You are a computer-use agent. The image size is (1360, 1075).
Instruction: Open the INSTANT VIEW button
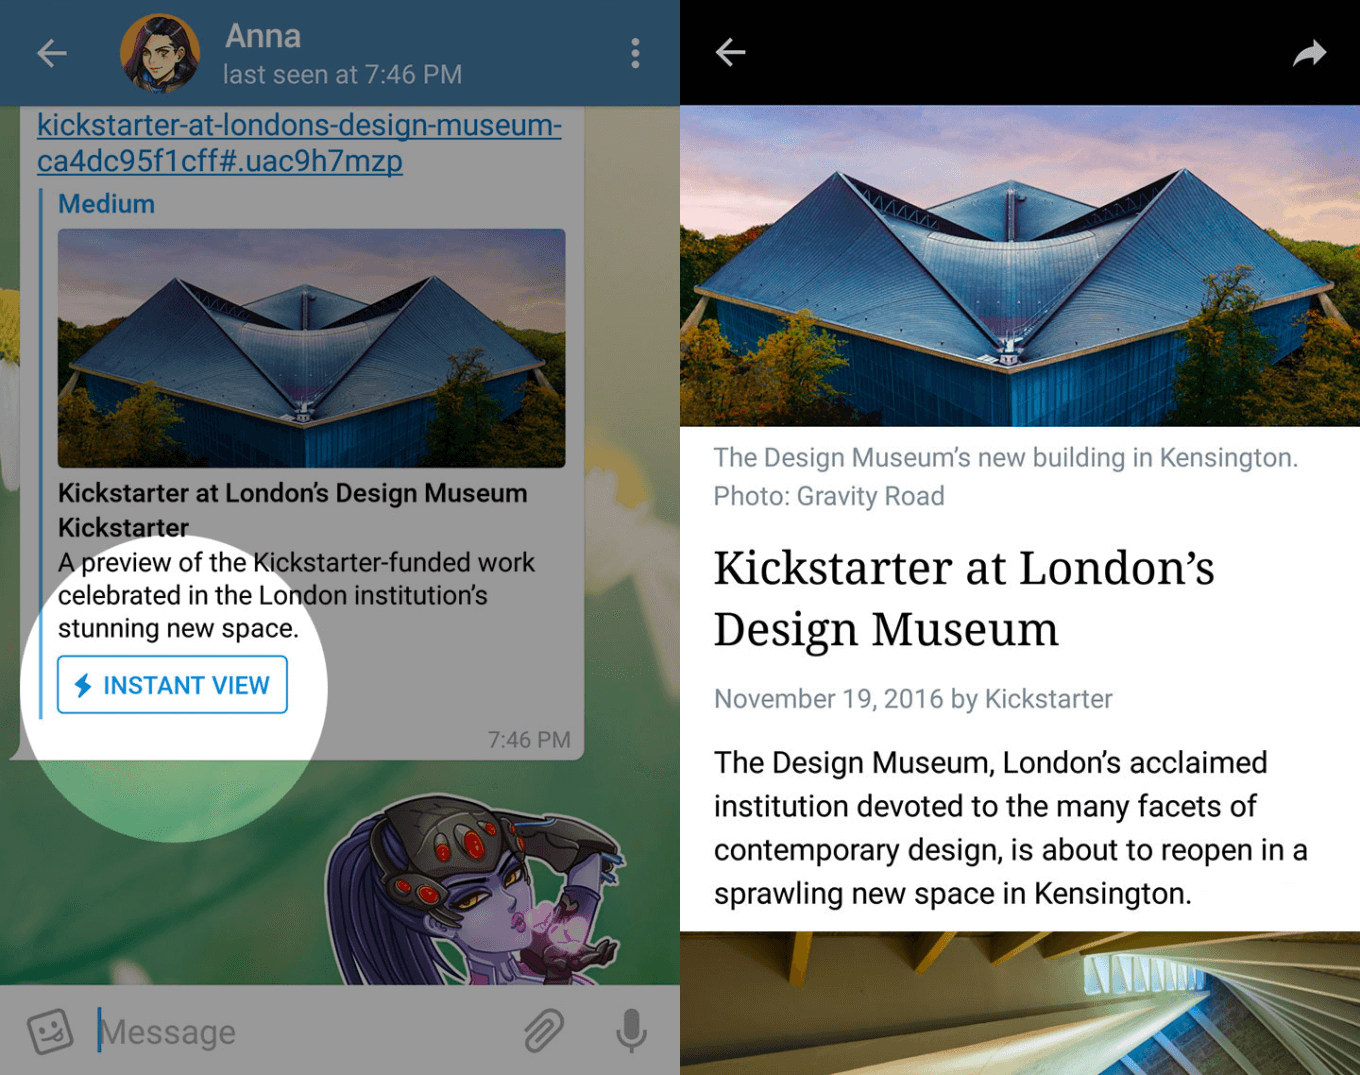172,685
